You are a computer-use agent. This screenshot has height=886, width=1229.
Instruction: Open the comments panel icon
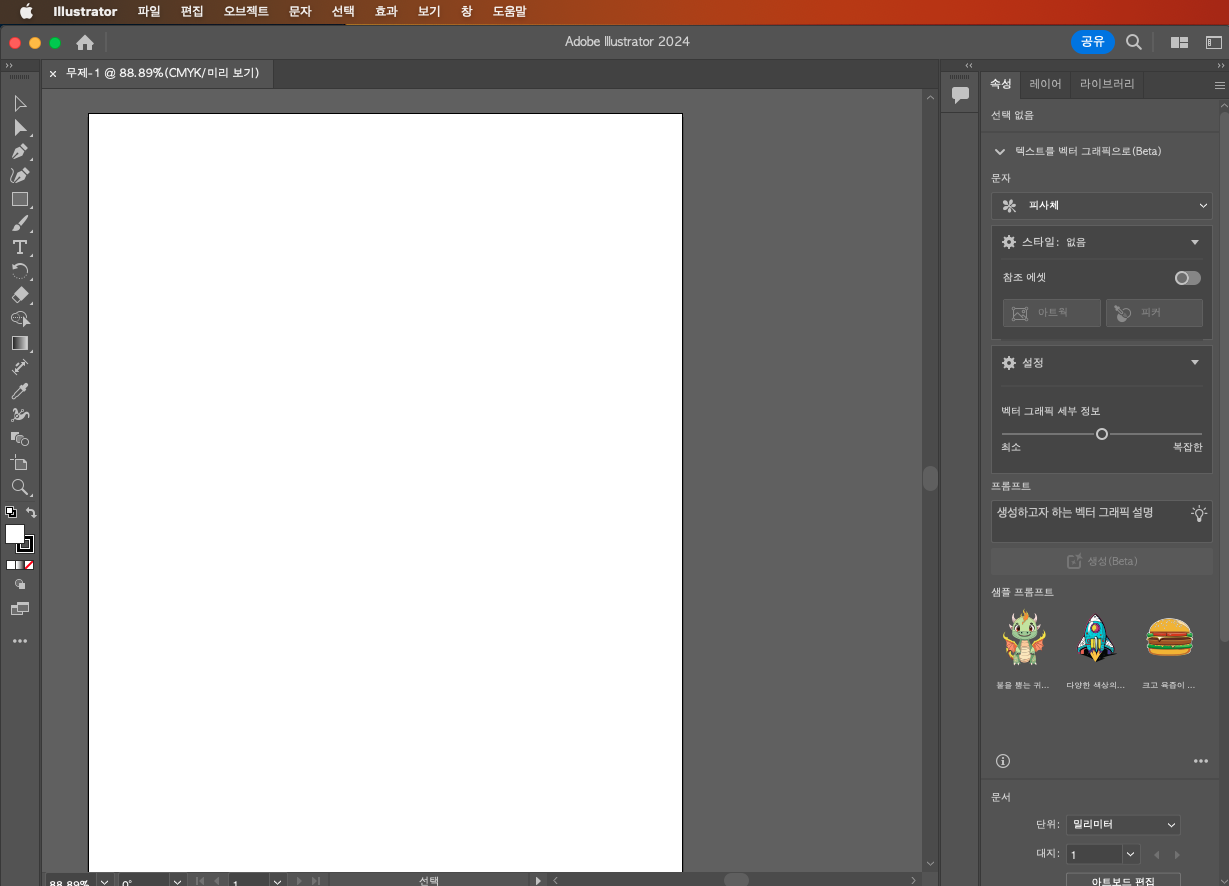coord(960,95)
